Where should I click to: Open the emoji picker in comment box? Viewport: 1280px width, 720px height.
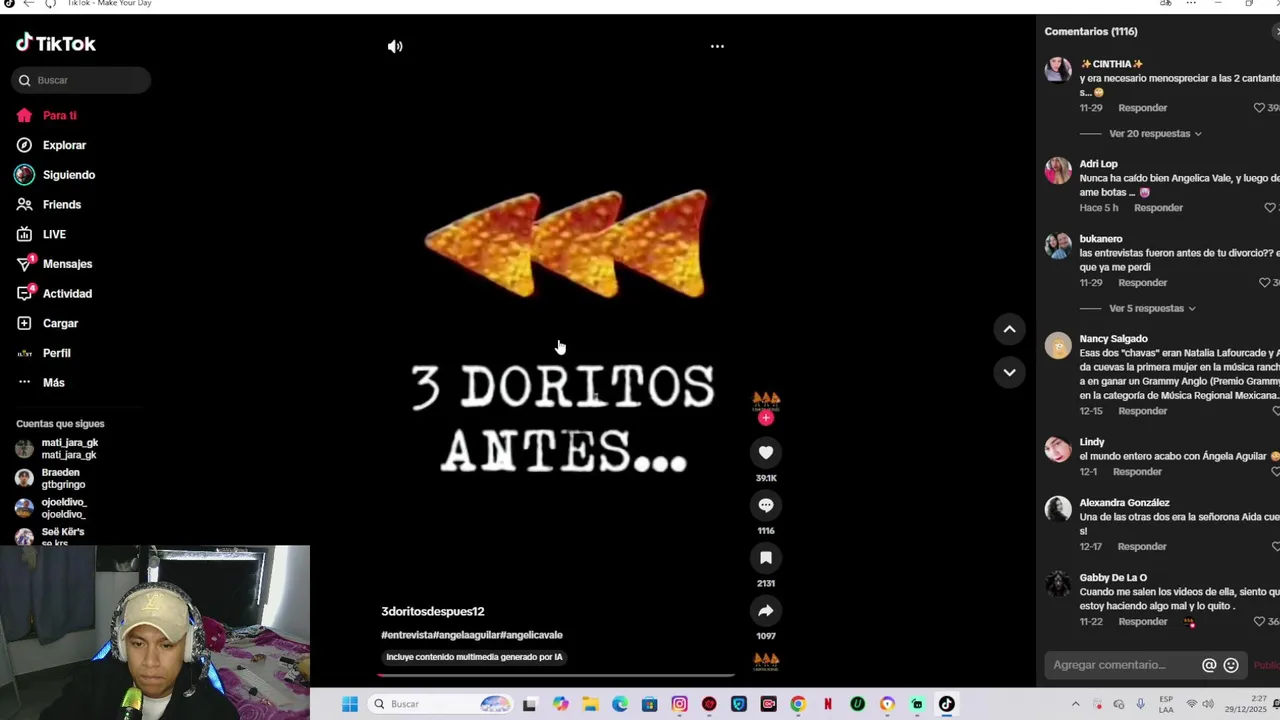1231,665
